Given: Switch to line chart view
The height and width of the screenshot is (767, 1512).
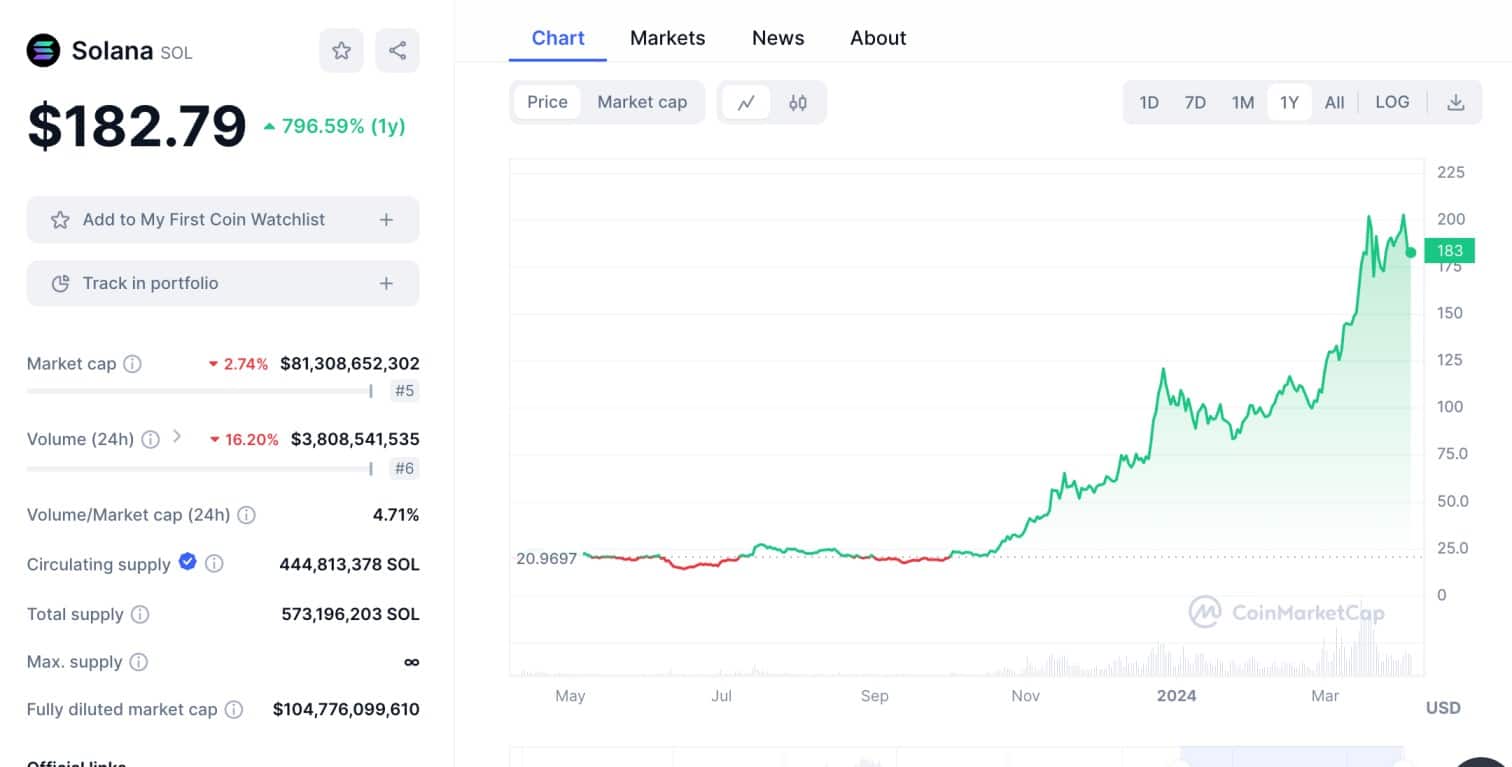Looking at the screenshot, I should [x=746, y=102].
